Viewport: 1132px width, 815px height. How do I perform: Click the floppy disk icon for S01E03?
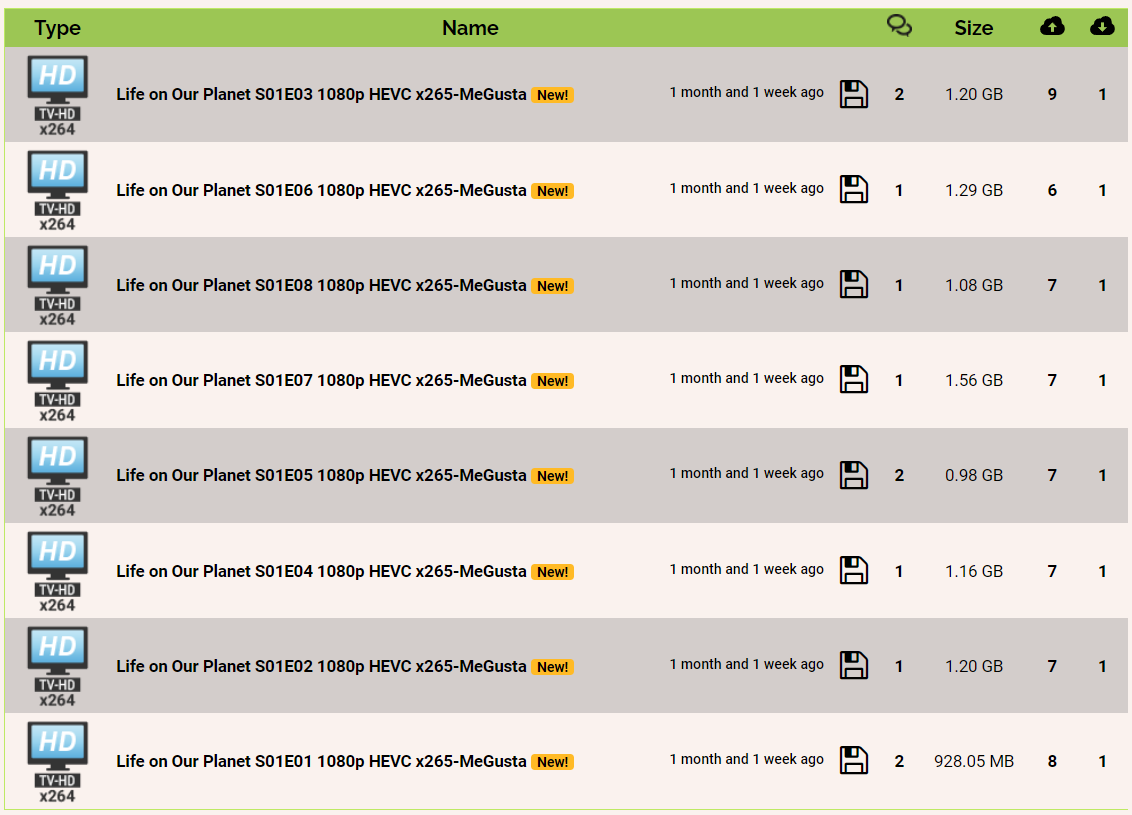click(853, 94)
